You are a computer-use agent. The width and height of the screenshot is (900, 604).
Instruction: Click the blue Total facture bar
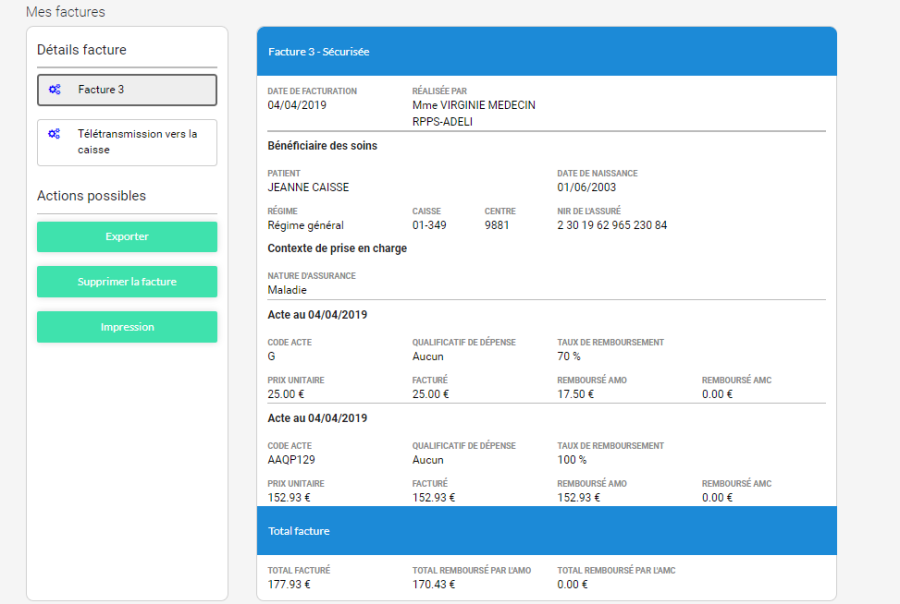point(546,531)
